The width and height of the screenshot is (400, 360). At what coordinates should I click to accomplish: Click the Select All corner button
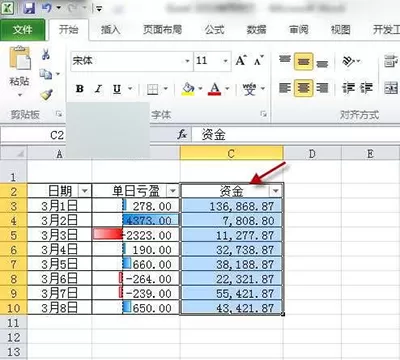point(13,153)
